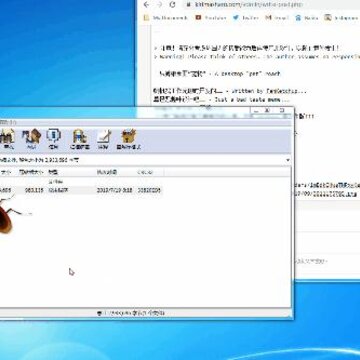Viewport: 360px width, 360px height.
Task: Sort by the CRC32 column header
Action: (149, 172)
